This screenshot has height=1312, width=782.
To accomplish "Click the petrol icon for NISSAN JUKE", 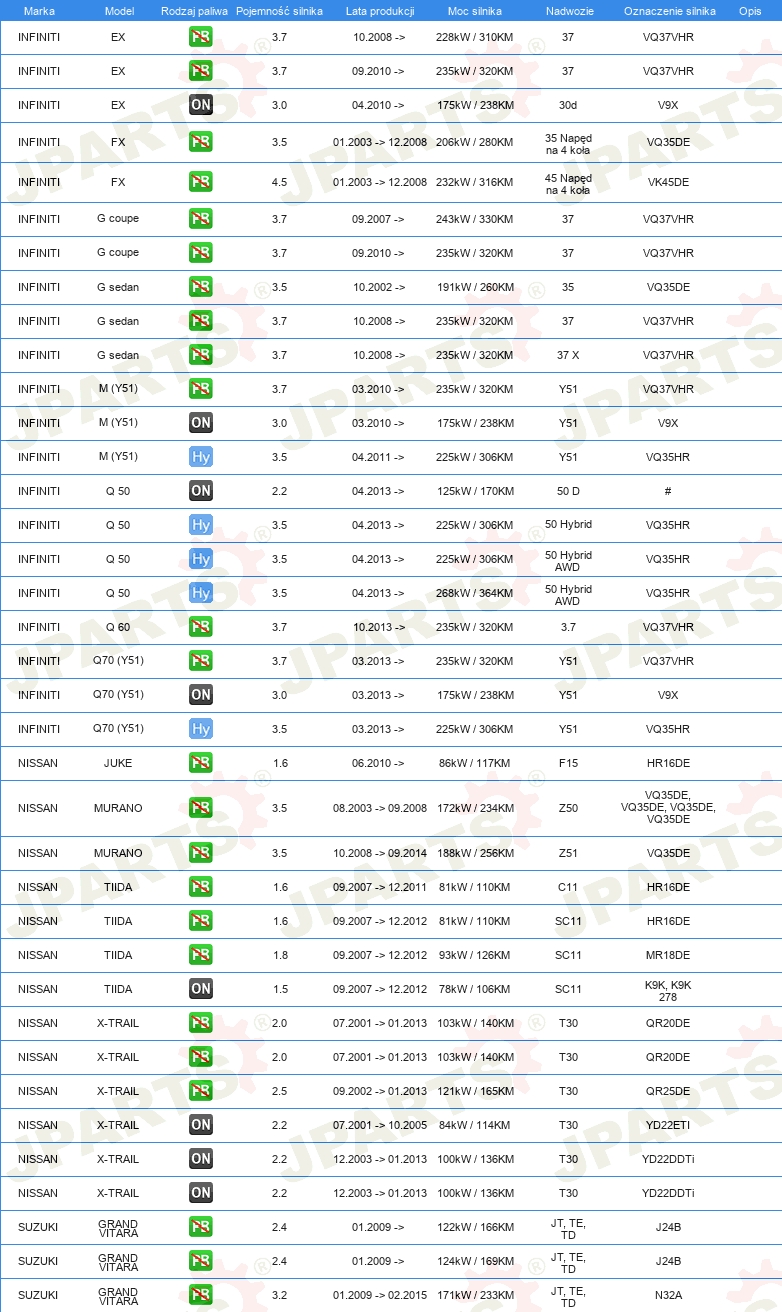I will [x=201, y=763].
